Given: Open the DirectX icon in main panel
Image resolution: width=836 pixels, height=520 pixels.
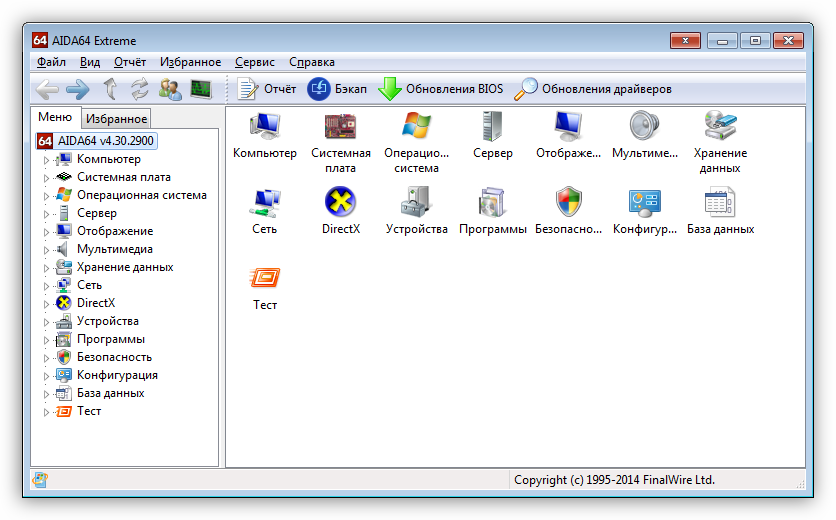Looking at the screenshot, I should click(x=341, y=203).
